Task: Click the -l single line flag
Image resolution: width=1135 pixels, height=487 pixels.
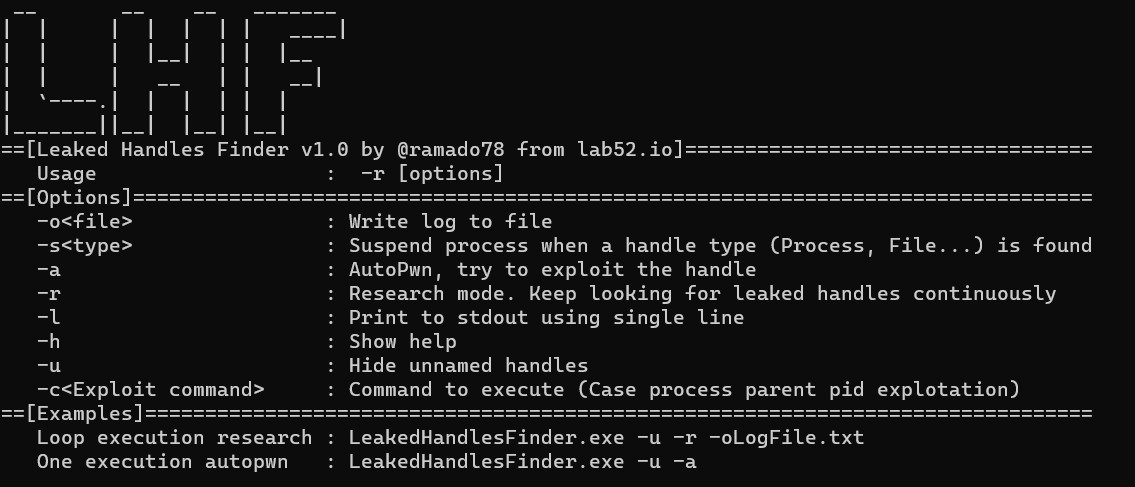Action: pos(48,318)
